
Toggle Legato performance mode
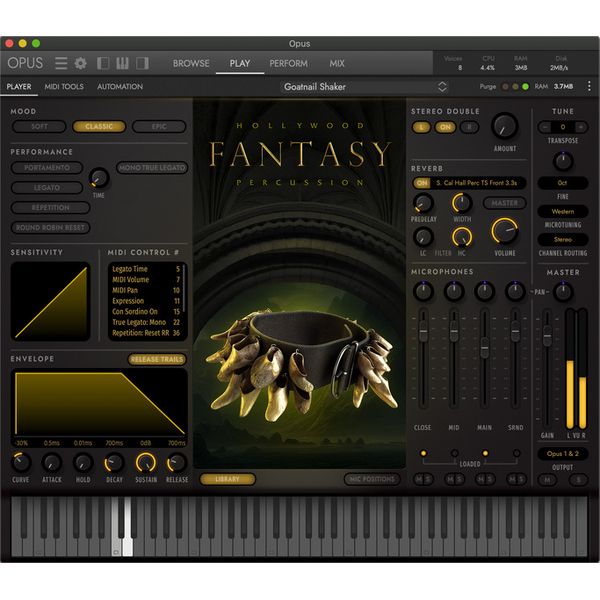(x=47, y=188)
